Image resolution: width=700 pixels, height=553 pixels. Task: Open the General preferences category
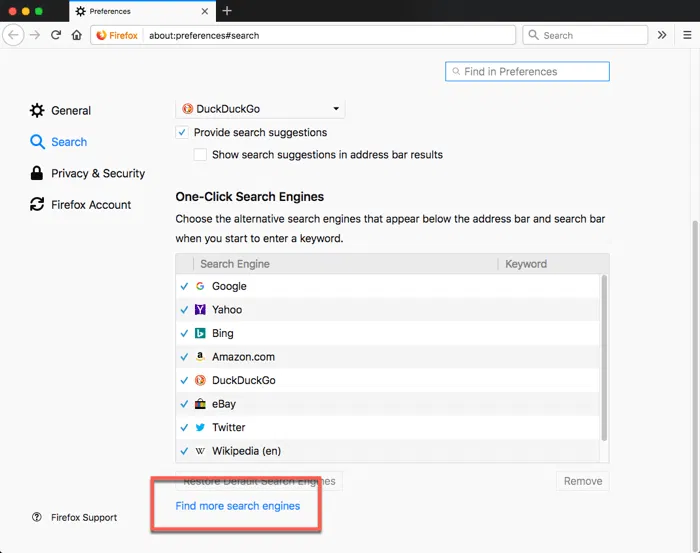(60, 110)
